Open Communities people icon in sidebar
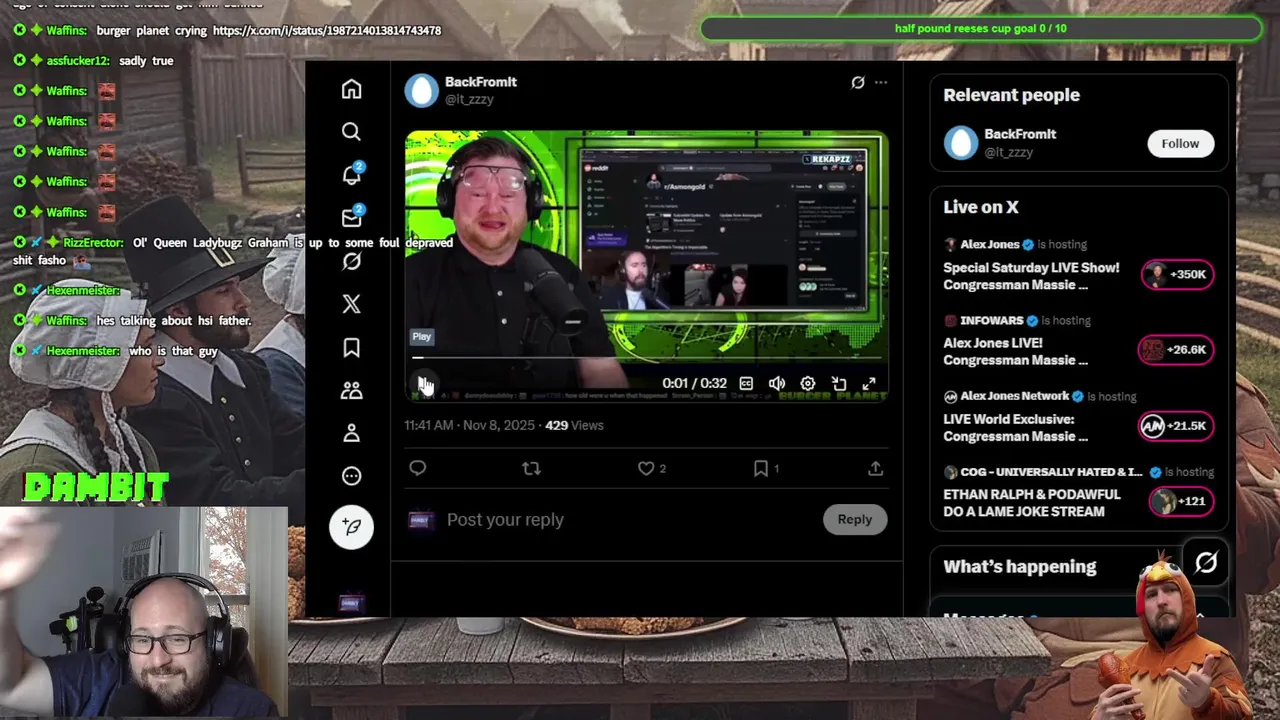The width and height of the screenshot is (1280, 720). click(351, 390)
